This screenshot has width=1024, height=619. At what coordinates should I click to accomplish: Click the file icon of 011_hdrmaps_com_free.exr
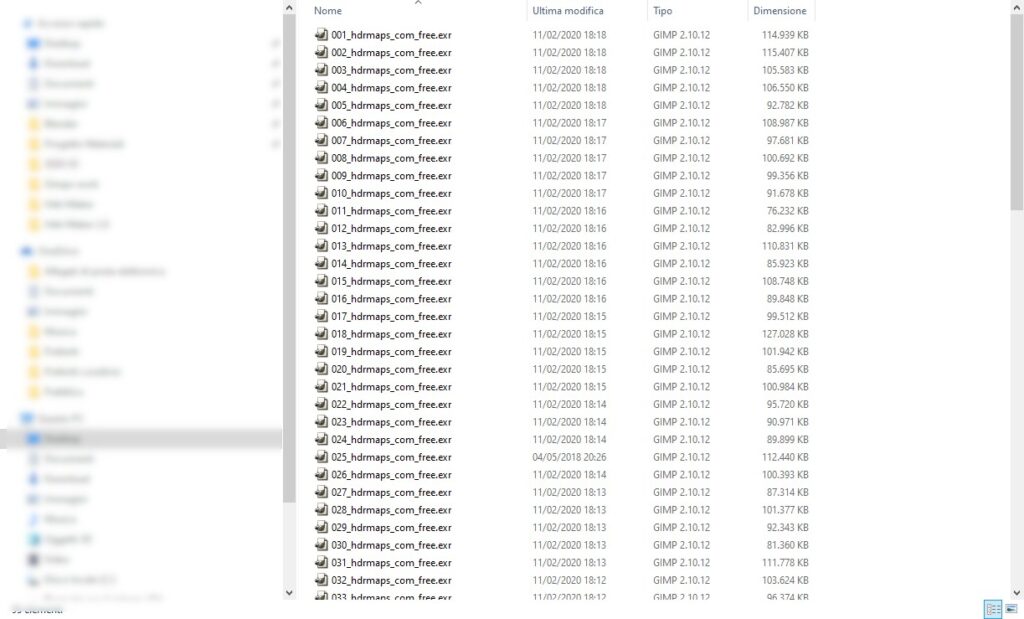point(321,211)
